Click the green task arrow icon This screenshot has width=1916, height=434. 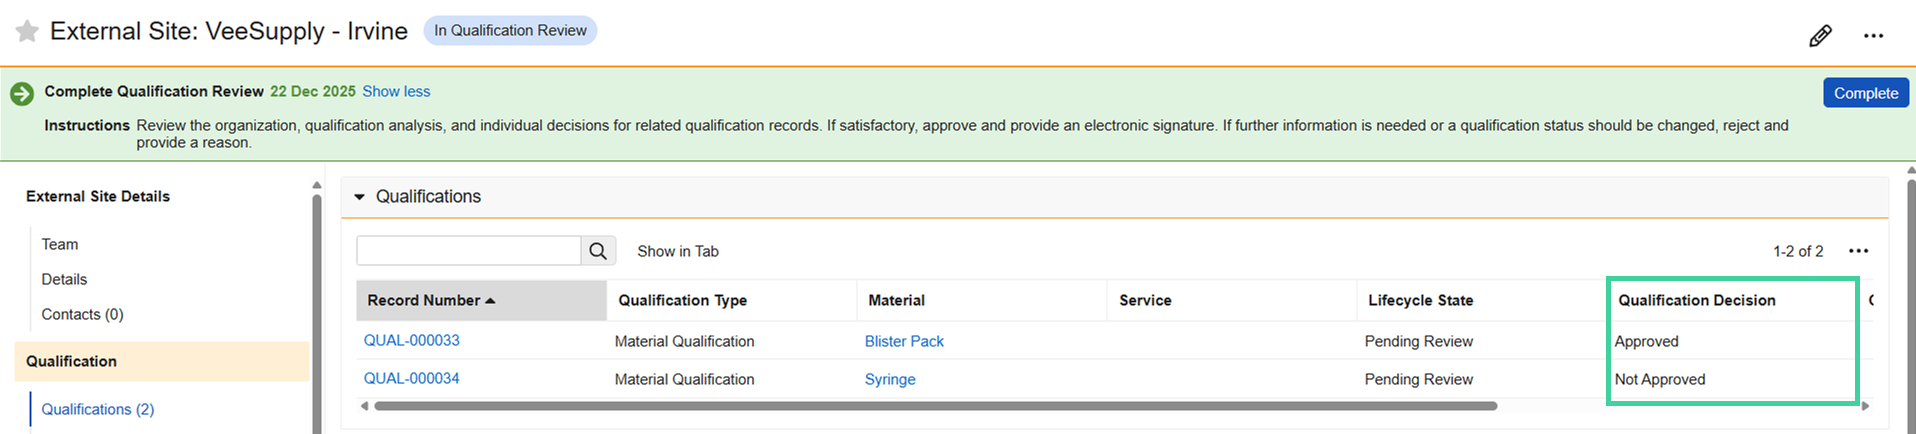pos(21,94)
